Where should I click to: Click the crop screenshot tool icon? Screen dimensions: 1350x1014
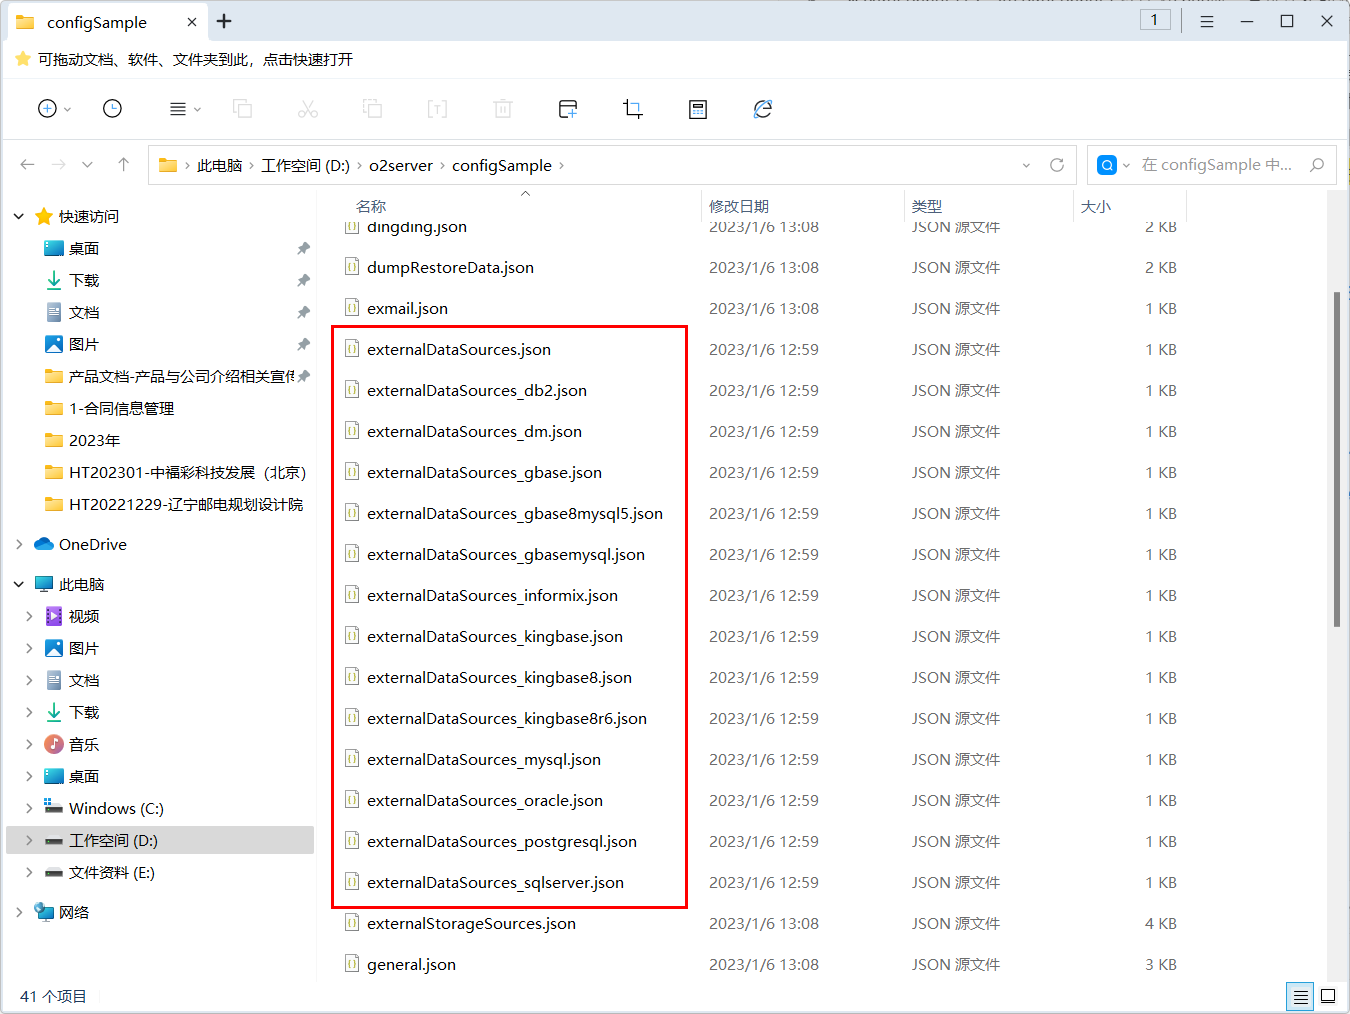click(x=632, y=109)
